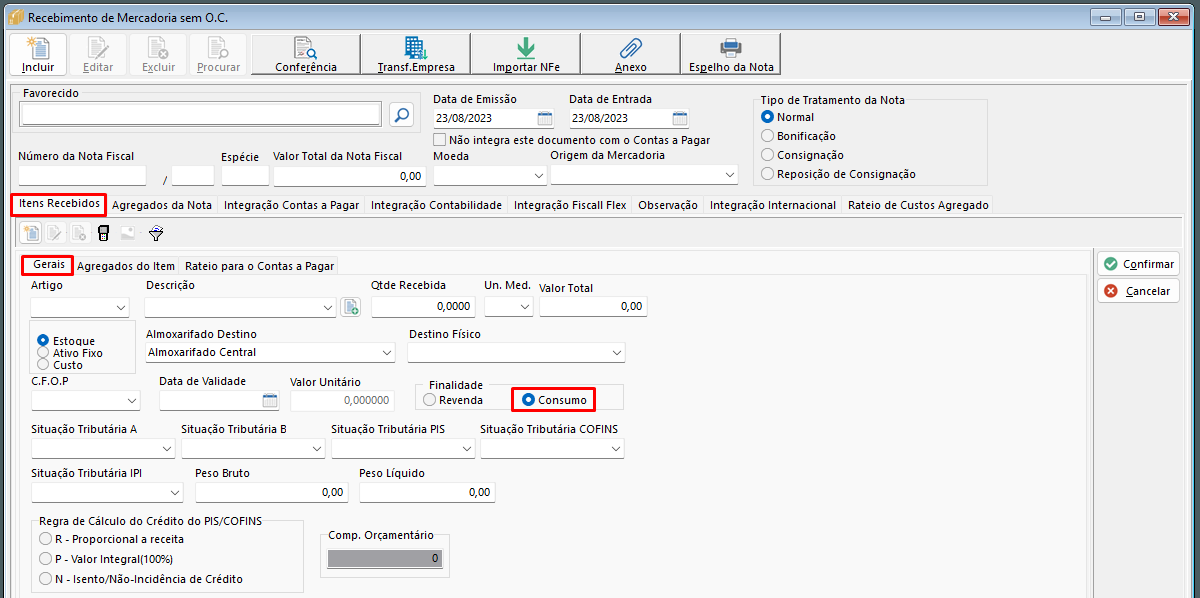Click the Cancelar button

click(x=1138, y=291)
